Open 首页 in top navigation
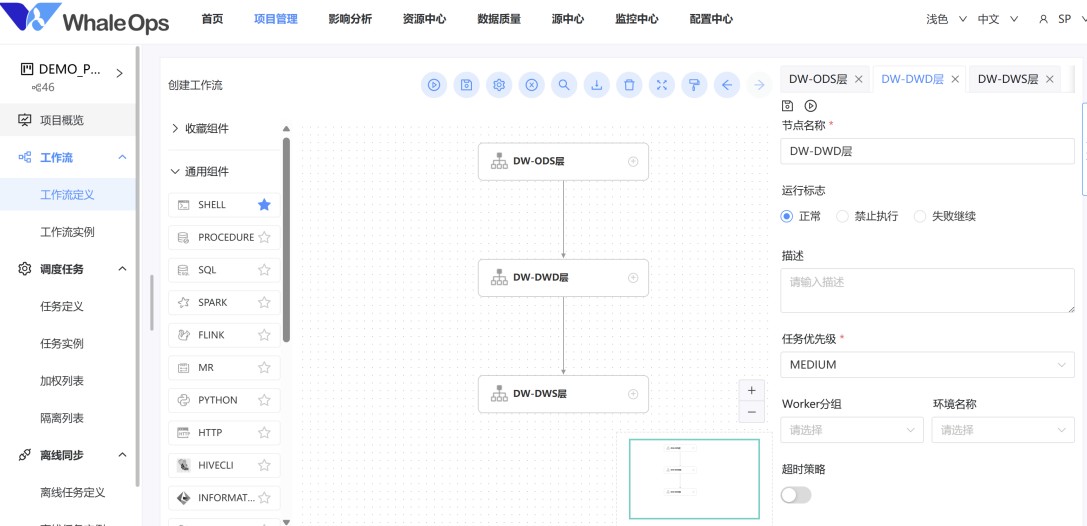Image resolution: width=1087 pixels, height=526 pixels. coord(212,19)
